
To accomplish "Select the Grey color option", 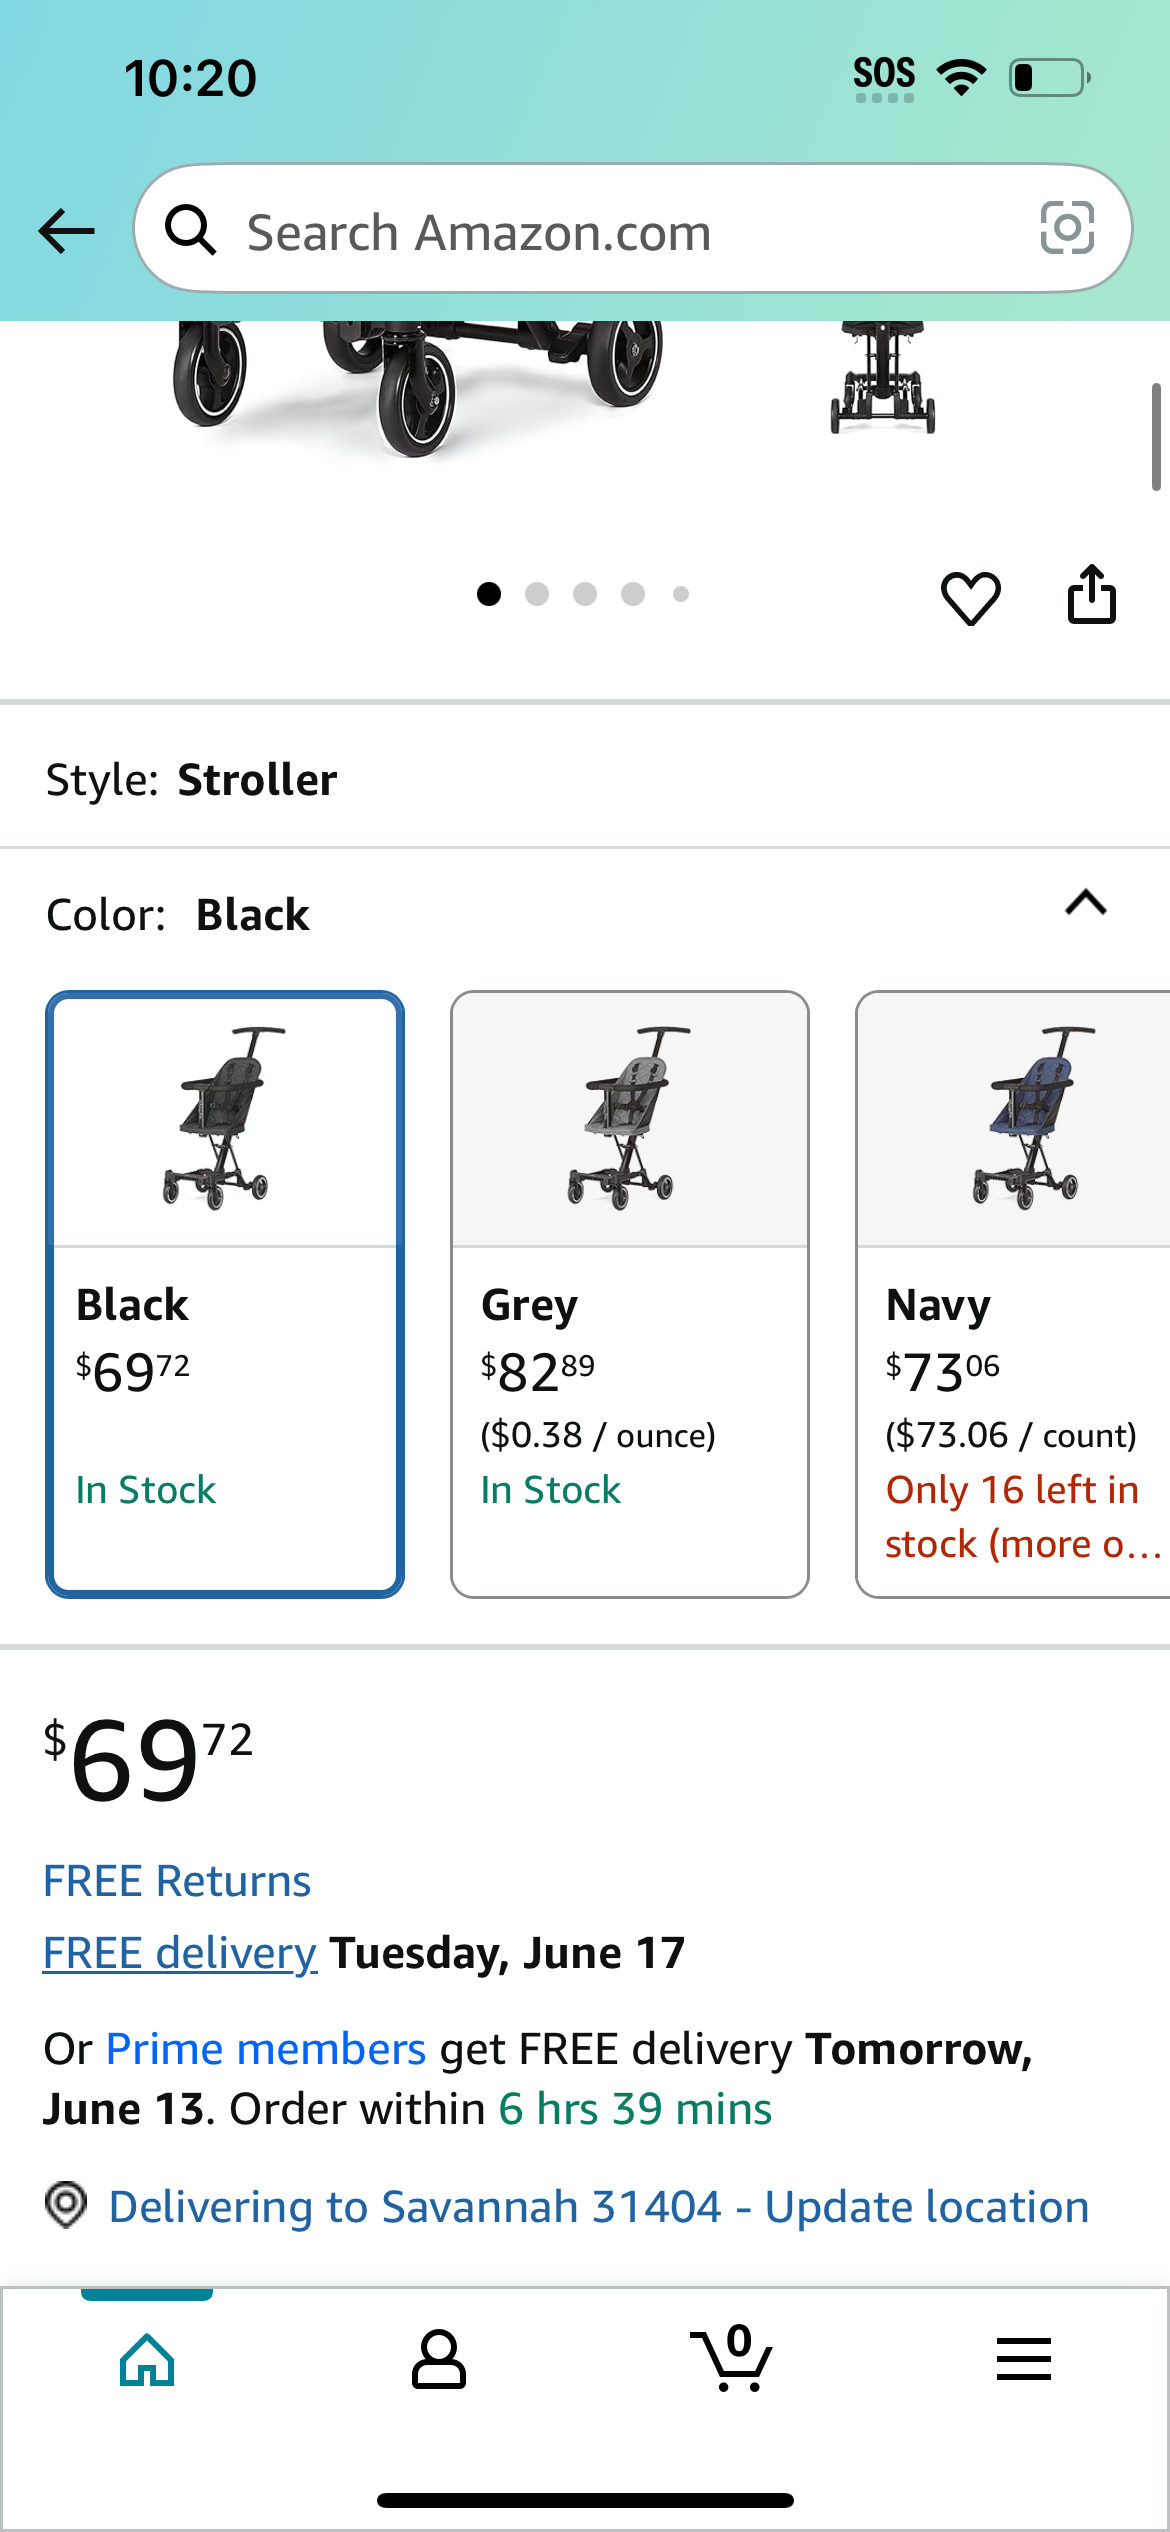I will point(630,1294).
